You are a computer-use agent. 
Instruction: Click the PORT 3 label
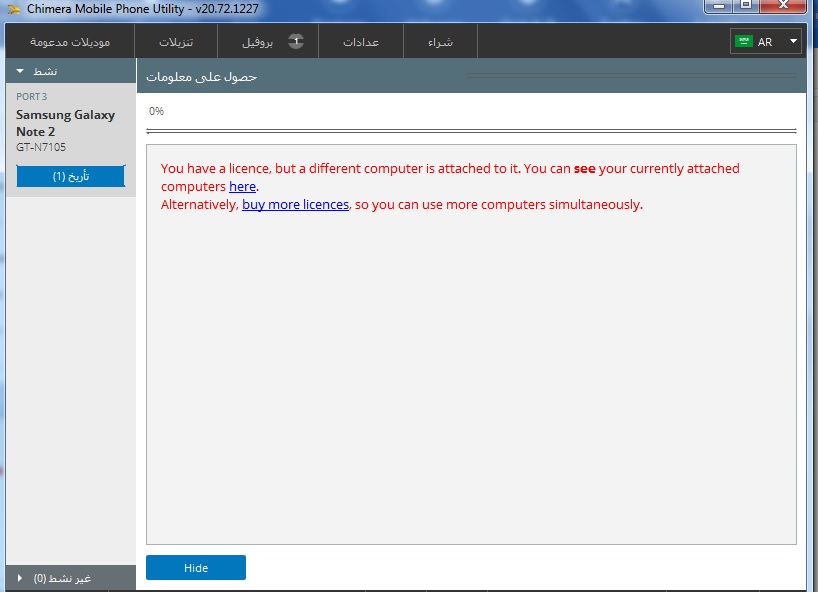[x=31, y=96]
